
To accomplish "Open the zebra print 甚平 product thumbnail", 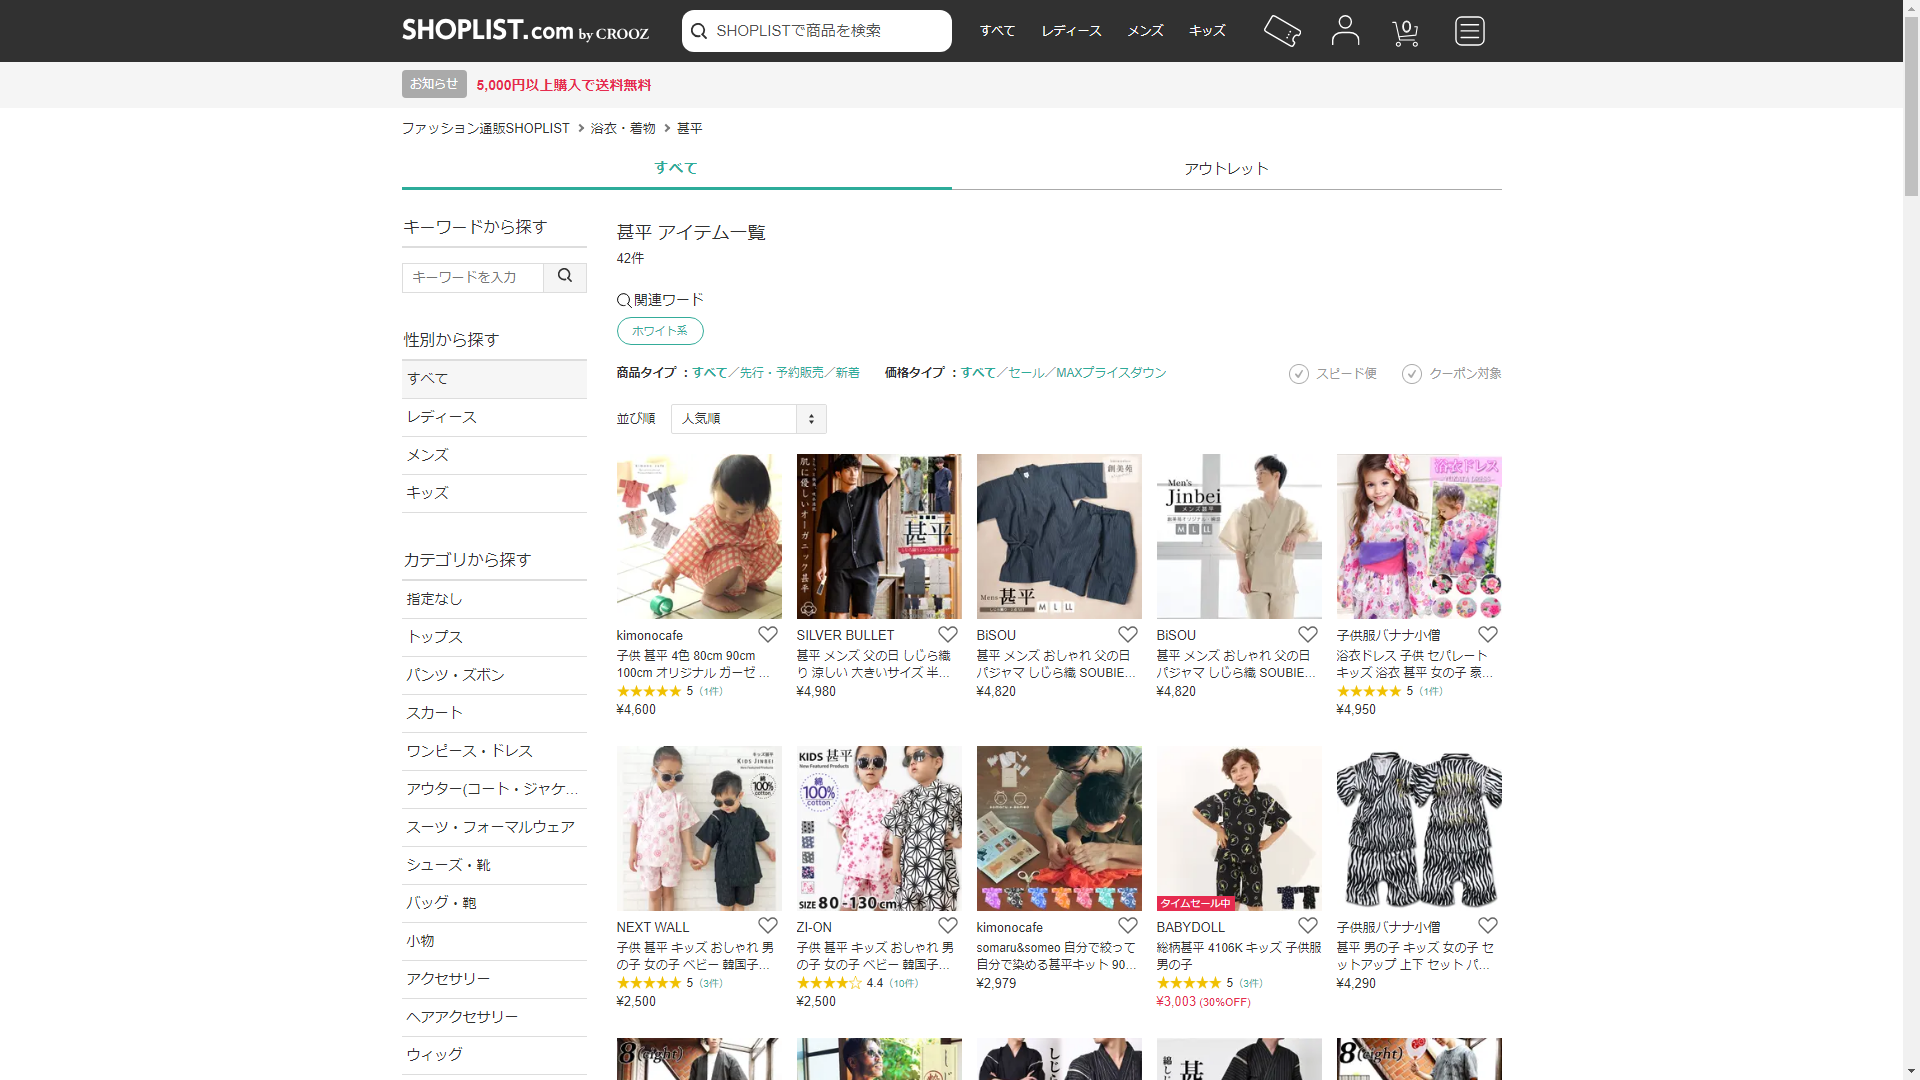I will click(x=1419, y=828).
